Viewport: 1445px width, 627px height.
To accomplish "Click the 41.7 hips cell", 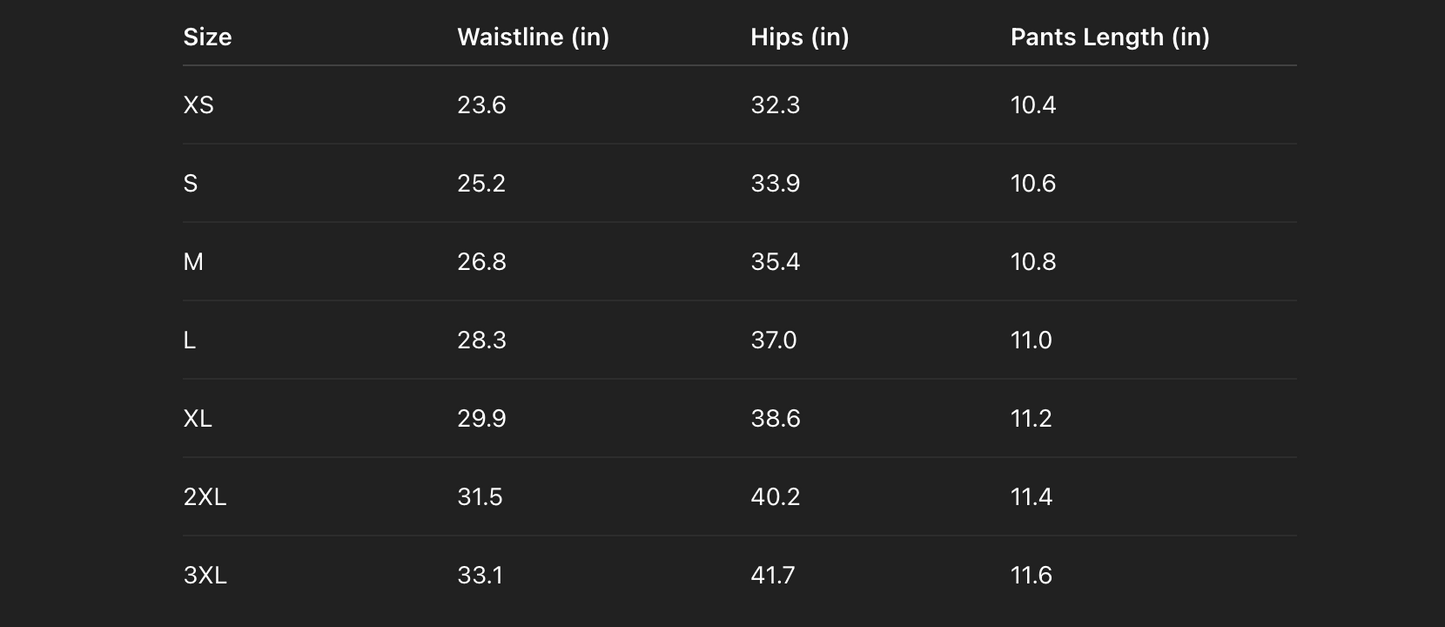I will point(772,575).
